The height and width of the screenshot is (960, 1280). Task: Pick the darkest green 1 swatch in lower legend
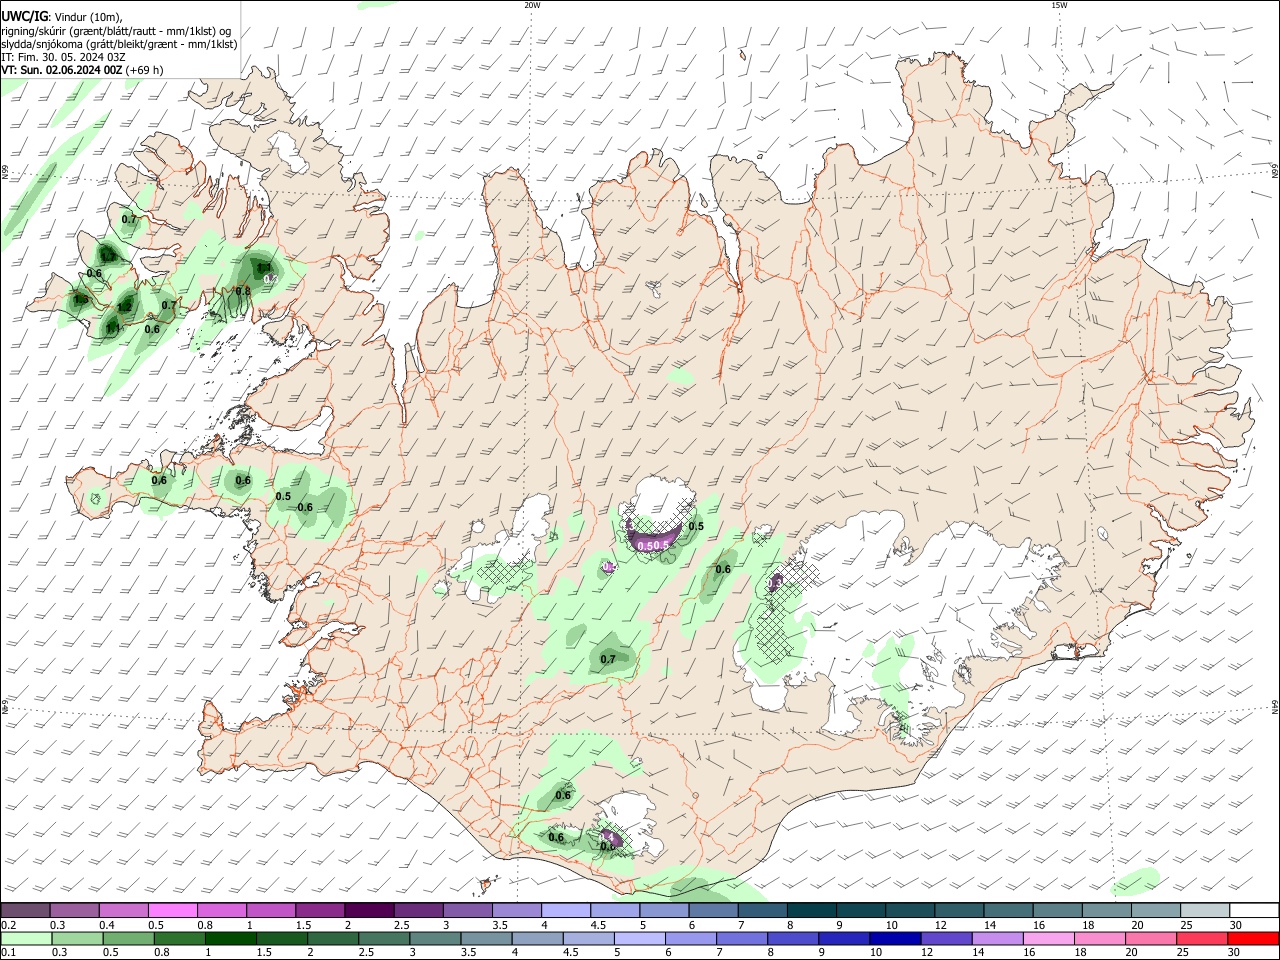coord(231,938)
